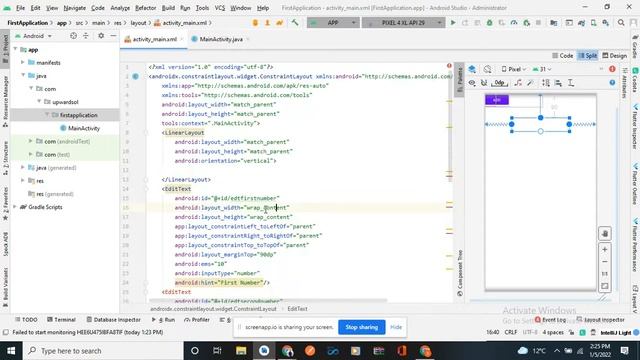Open the PIXEL 4 XL API 29 device dropdown
The height and width of the screenshot is (360, 640).
coord(403,23)
